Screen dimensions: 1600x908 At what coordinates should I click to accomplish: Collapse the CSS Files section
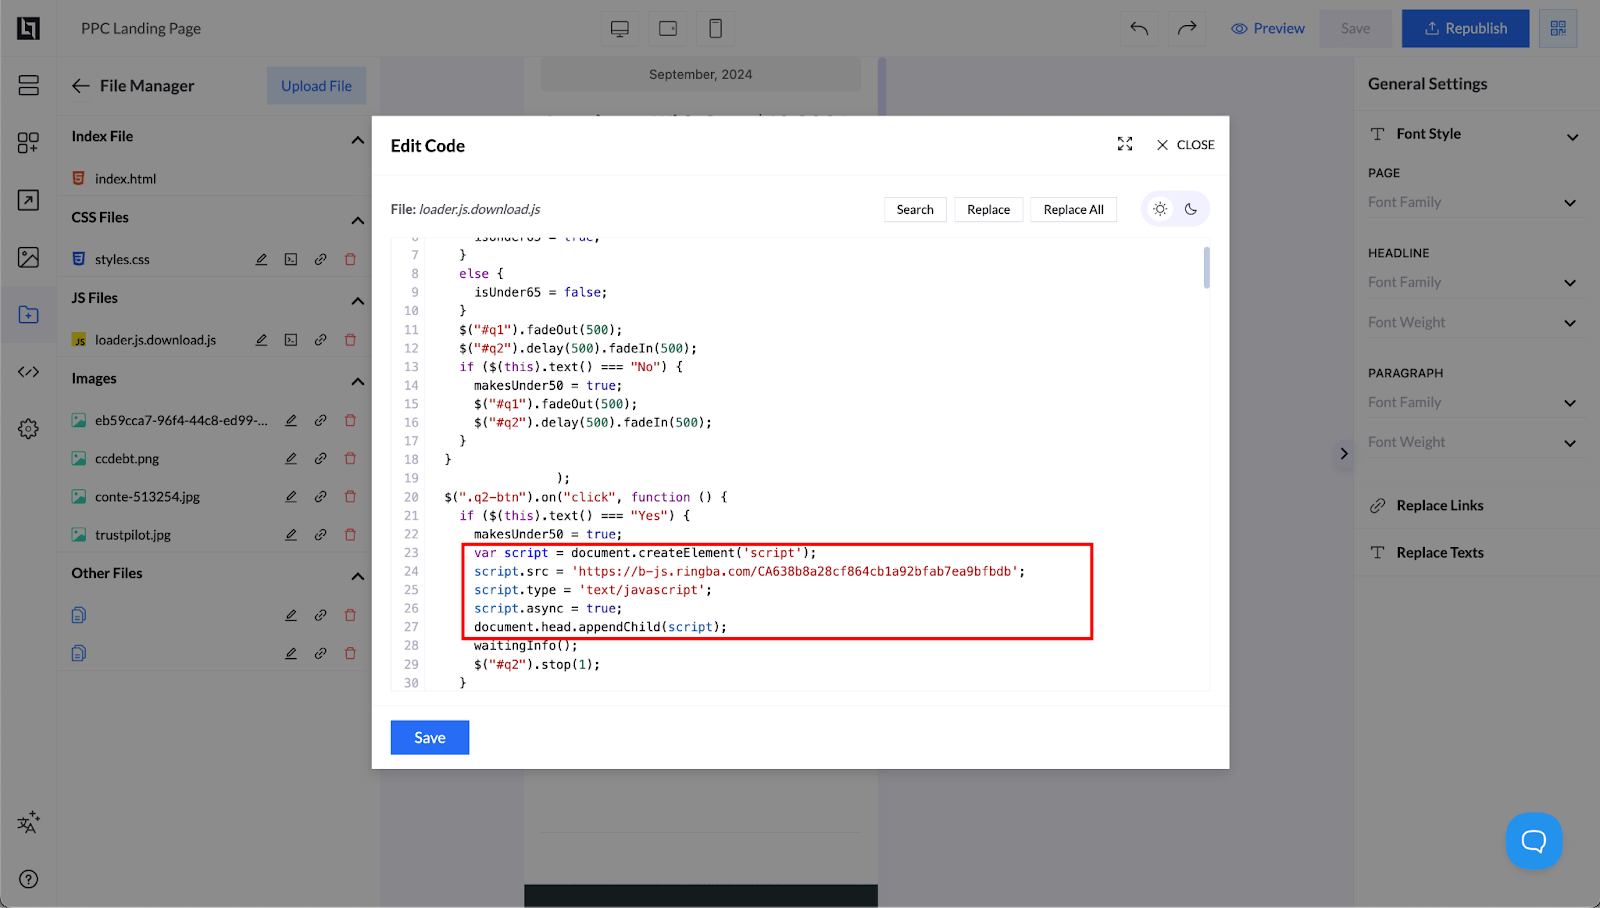point(357,220)
